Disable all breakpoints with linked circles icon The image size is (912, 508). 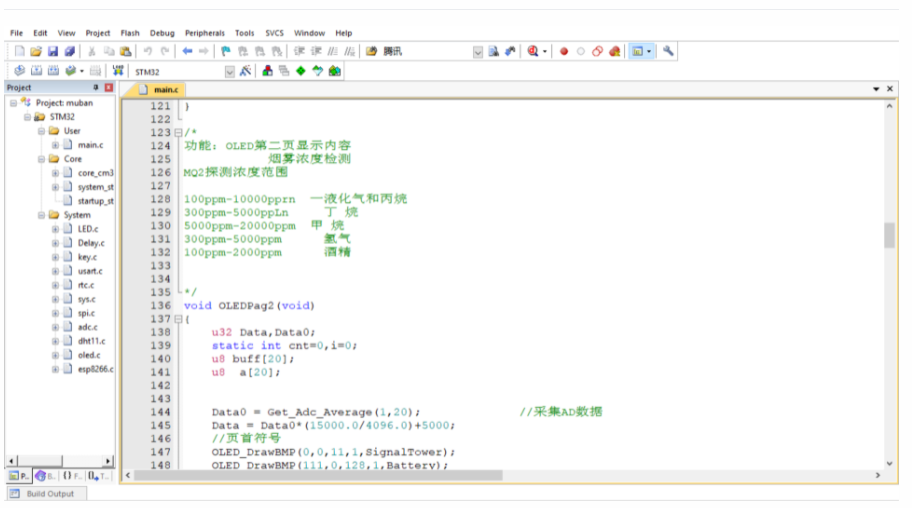pos(597,51)
